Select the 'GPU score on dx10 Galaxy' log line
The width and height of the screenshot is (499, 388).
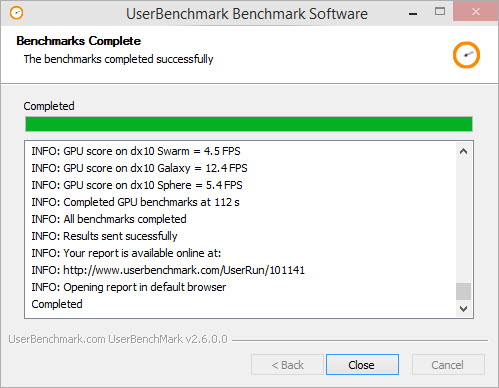click(x=139, y=168)
